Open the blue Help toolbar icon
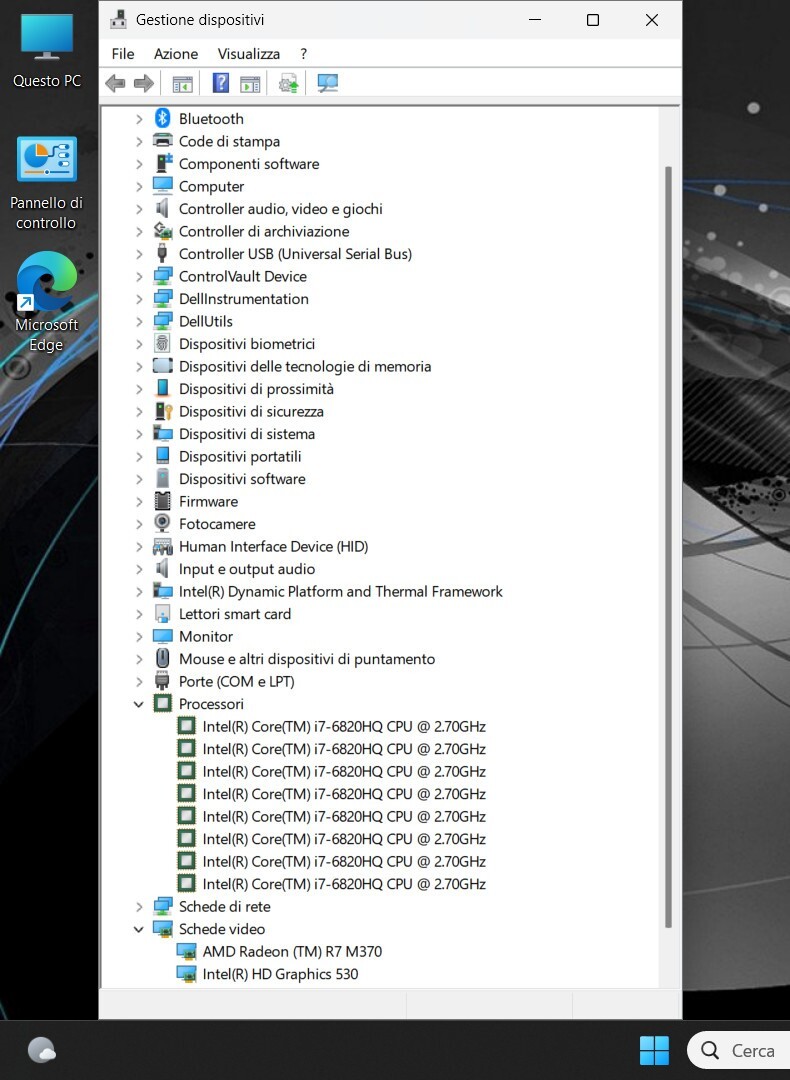The image size is (790, 1080). pyautogui.click(x=220, y=84)
